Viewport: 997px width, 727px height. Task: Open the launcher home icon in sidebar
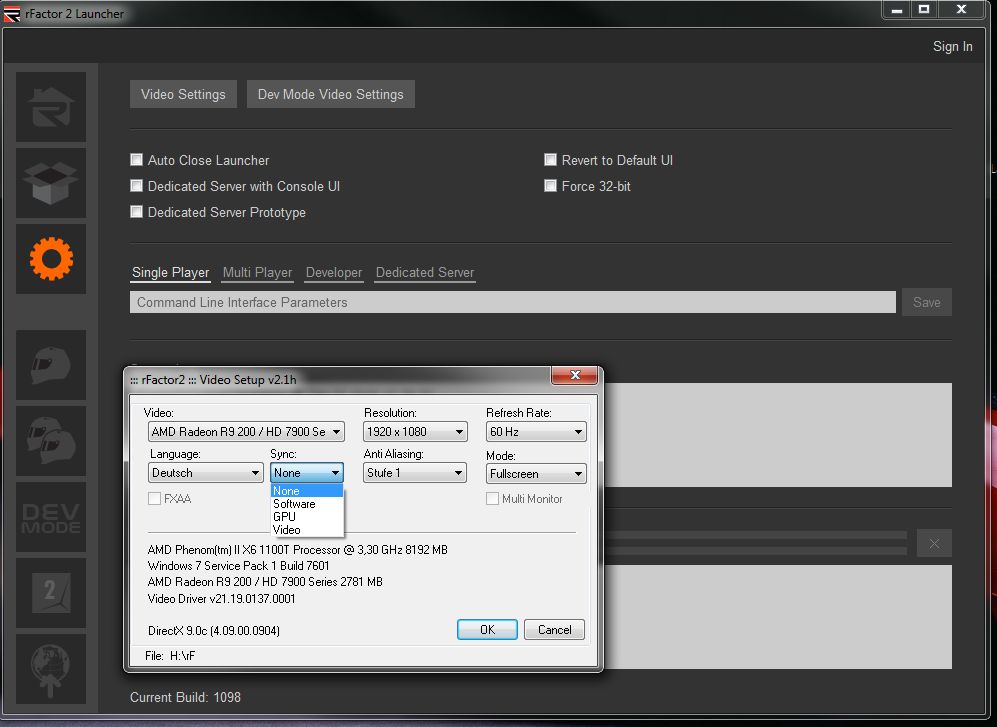click(51, 107)
